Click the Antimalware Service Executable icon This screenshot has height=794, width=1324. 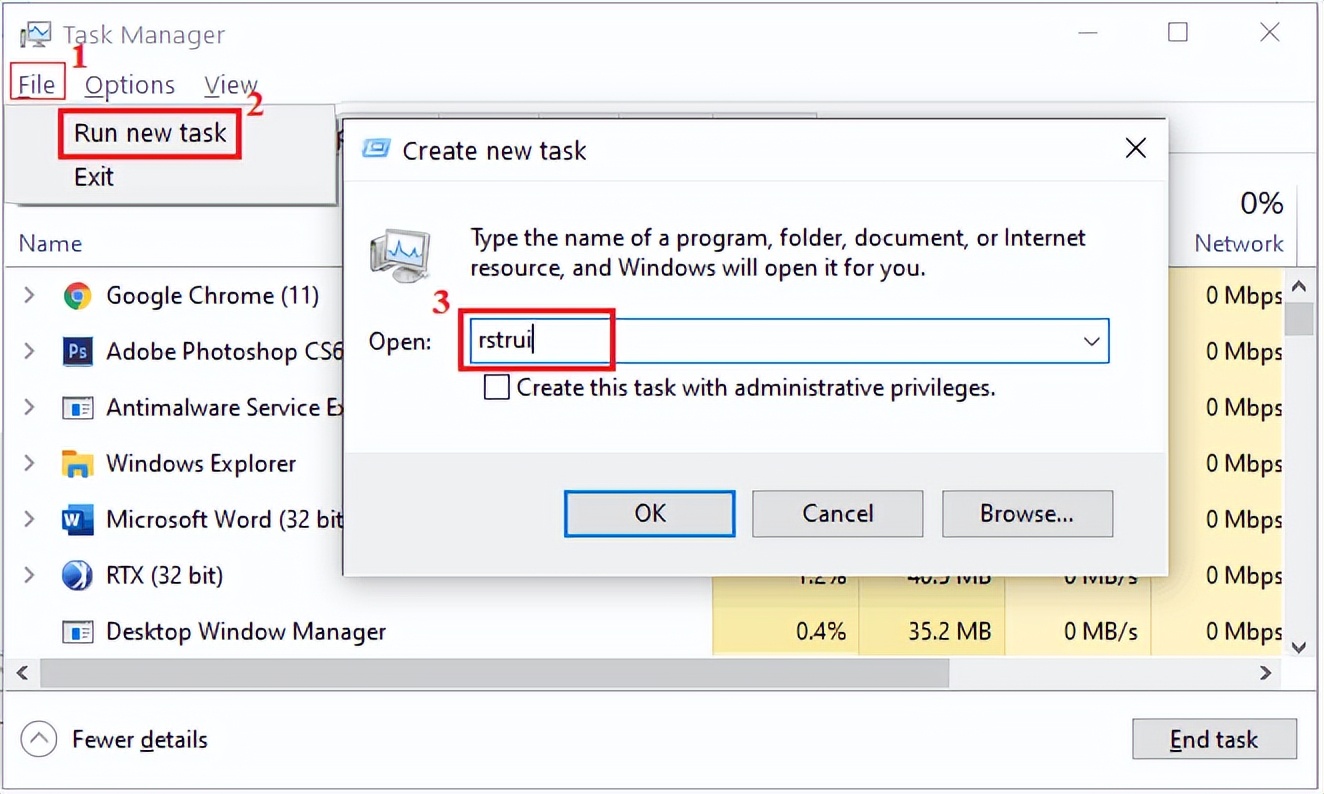point(77,408)
